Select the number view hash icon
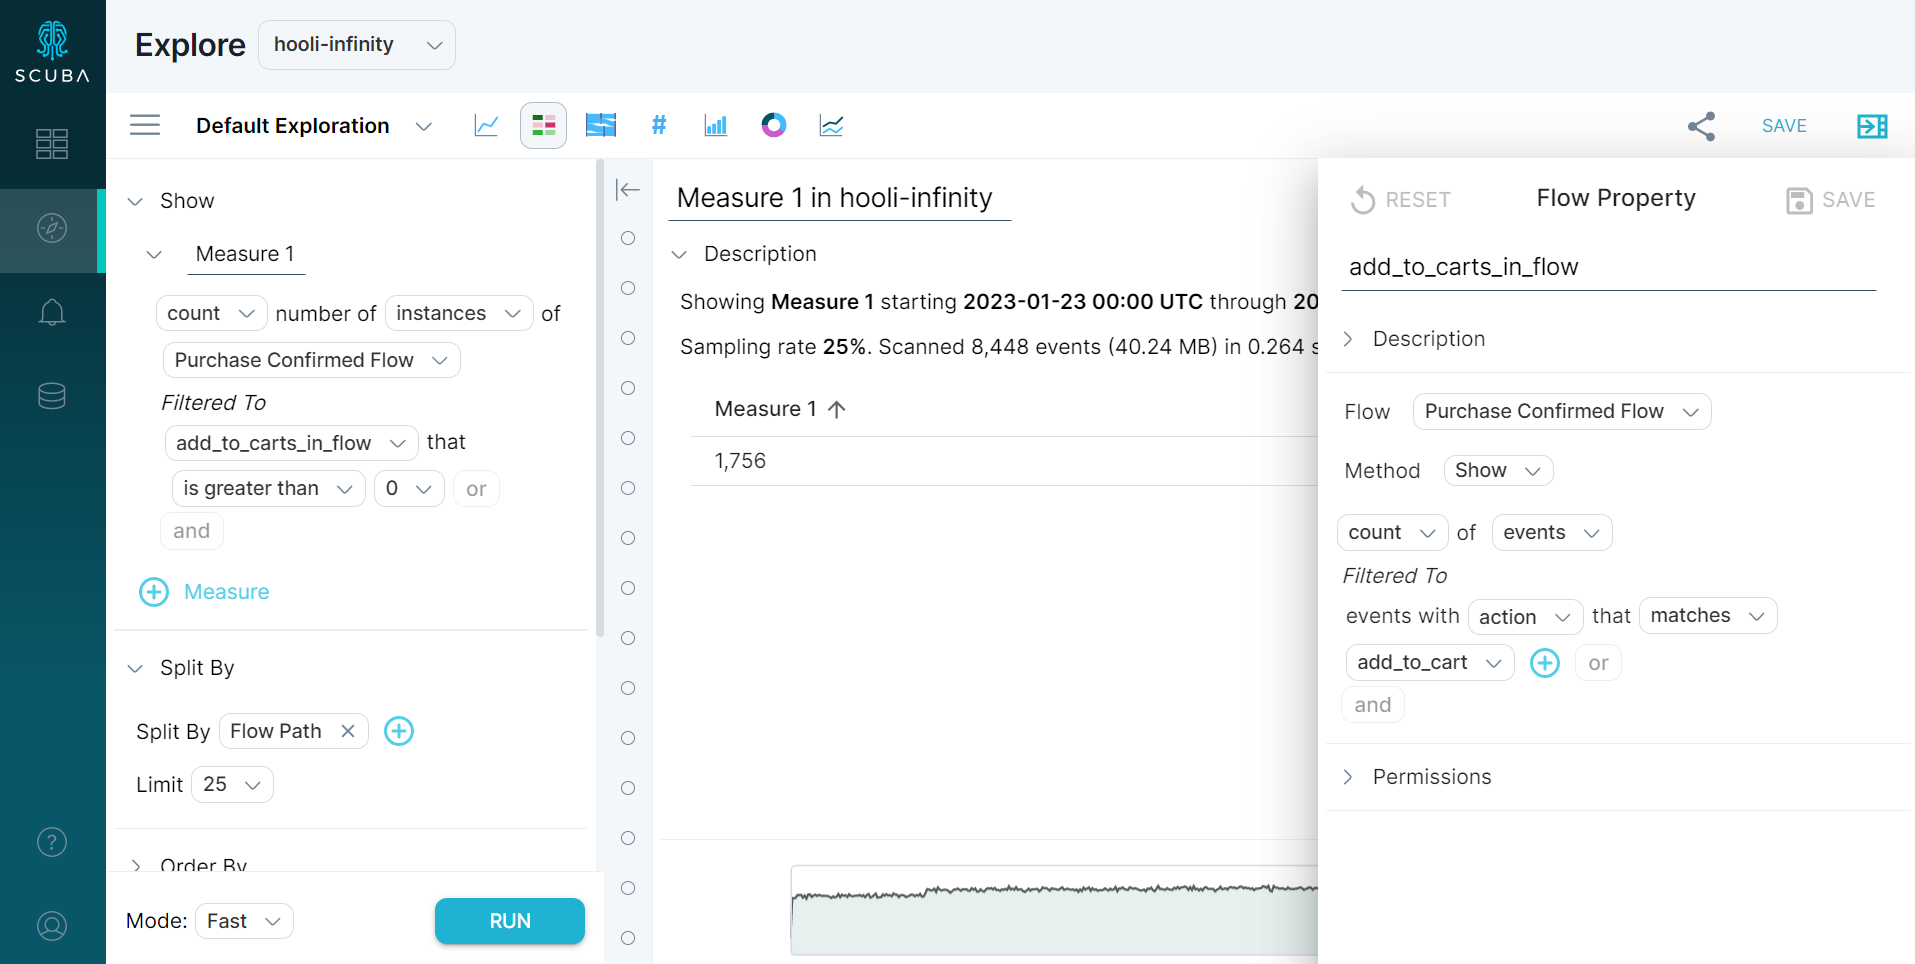Viewport: 1915px width, 964px height. (x=659, y=125)
